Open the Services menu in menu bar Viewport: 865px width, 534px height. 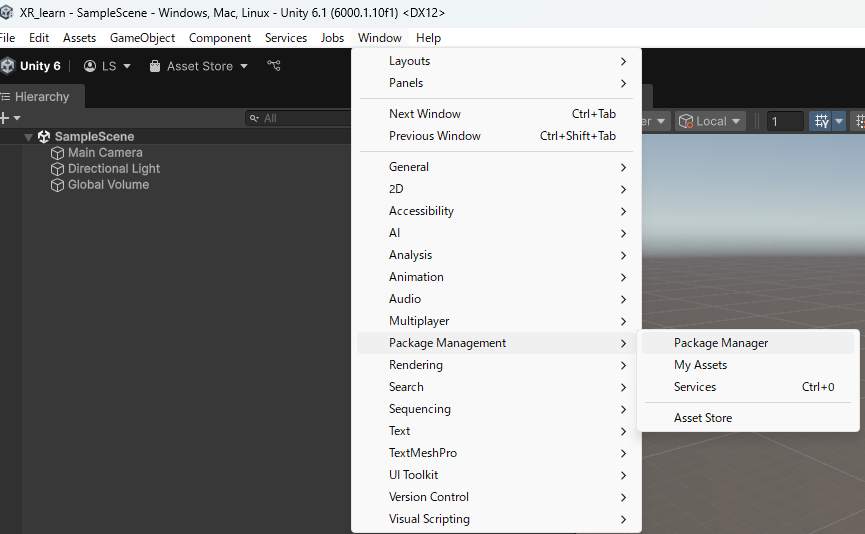286,38
